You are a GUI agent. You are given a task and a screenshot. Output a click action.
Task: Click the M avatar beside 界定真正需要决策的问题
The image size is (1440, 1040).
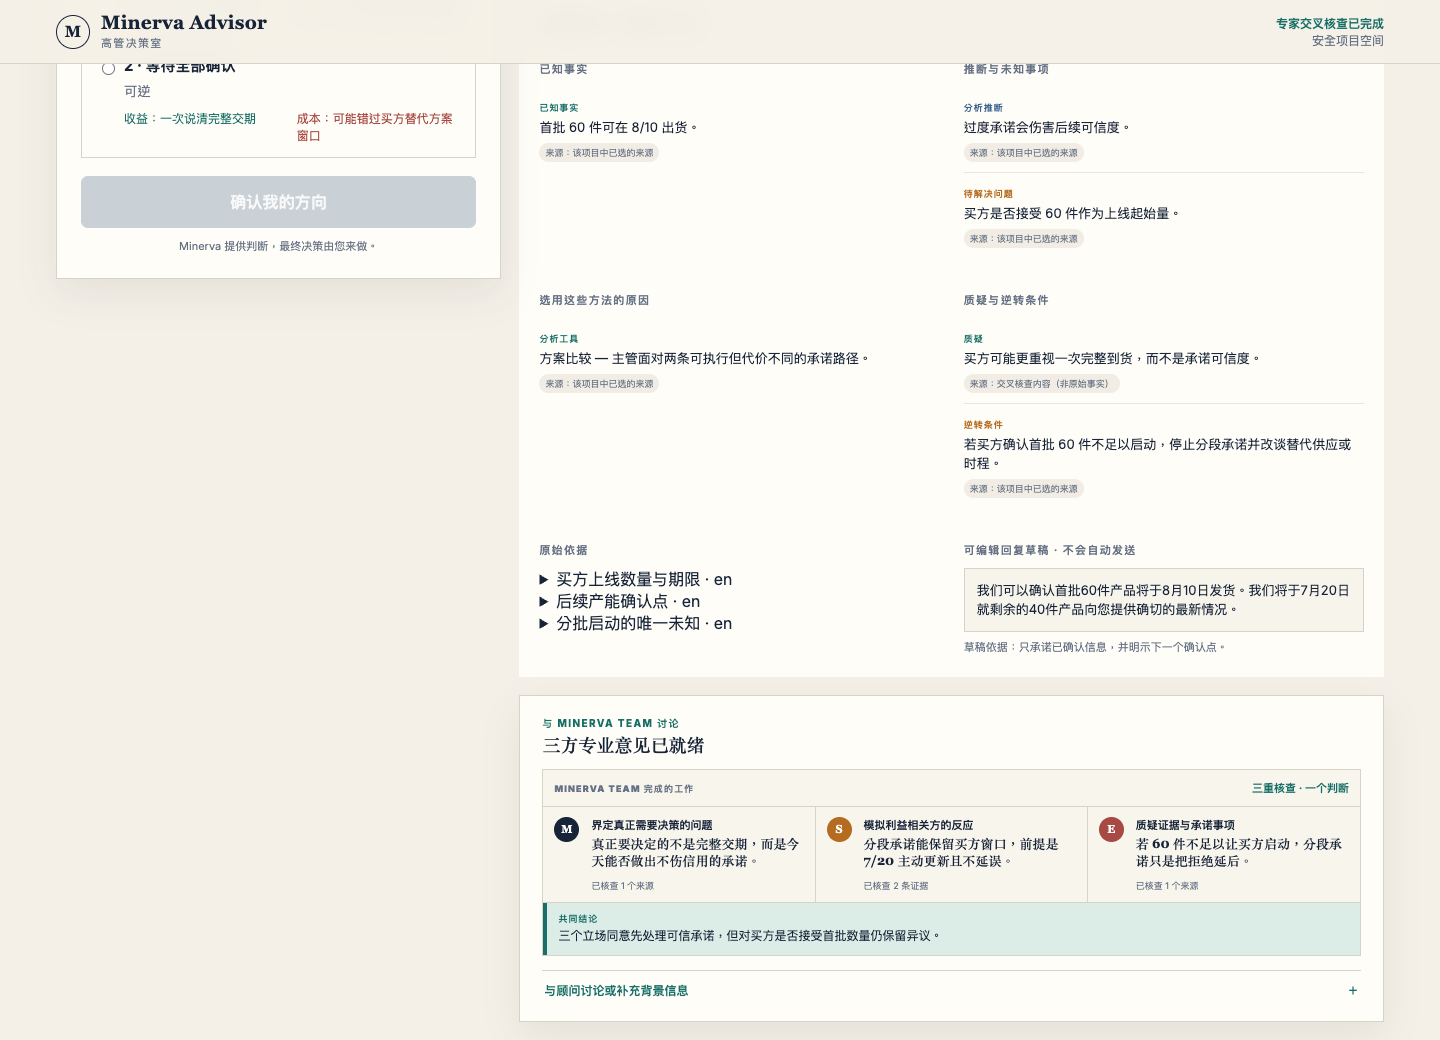click(567, 829)
